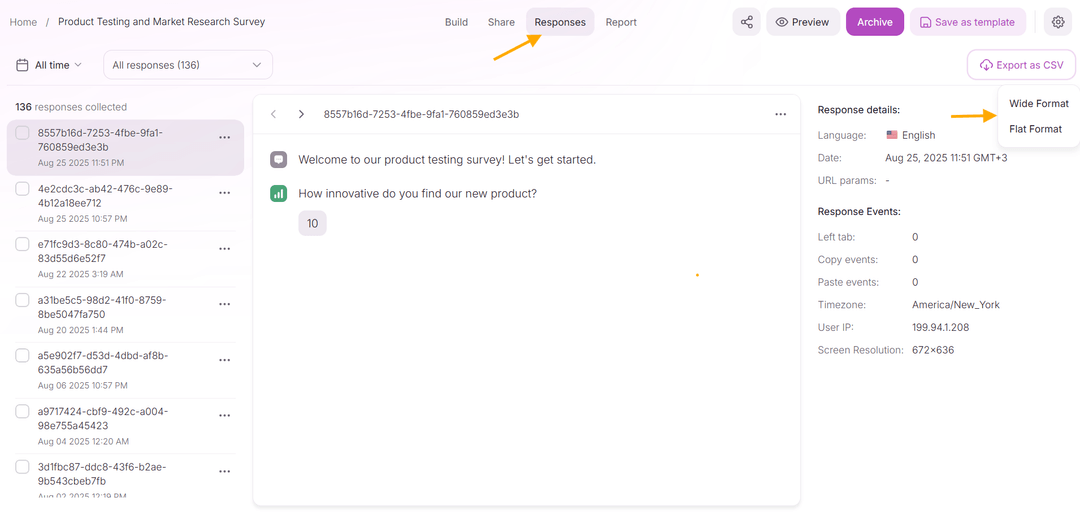Tick the checkbox for response a9717424
Screen dimensions: 1080x513
[22, 411]
